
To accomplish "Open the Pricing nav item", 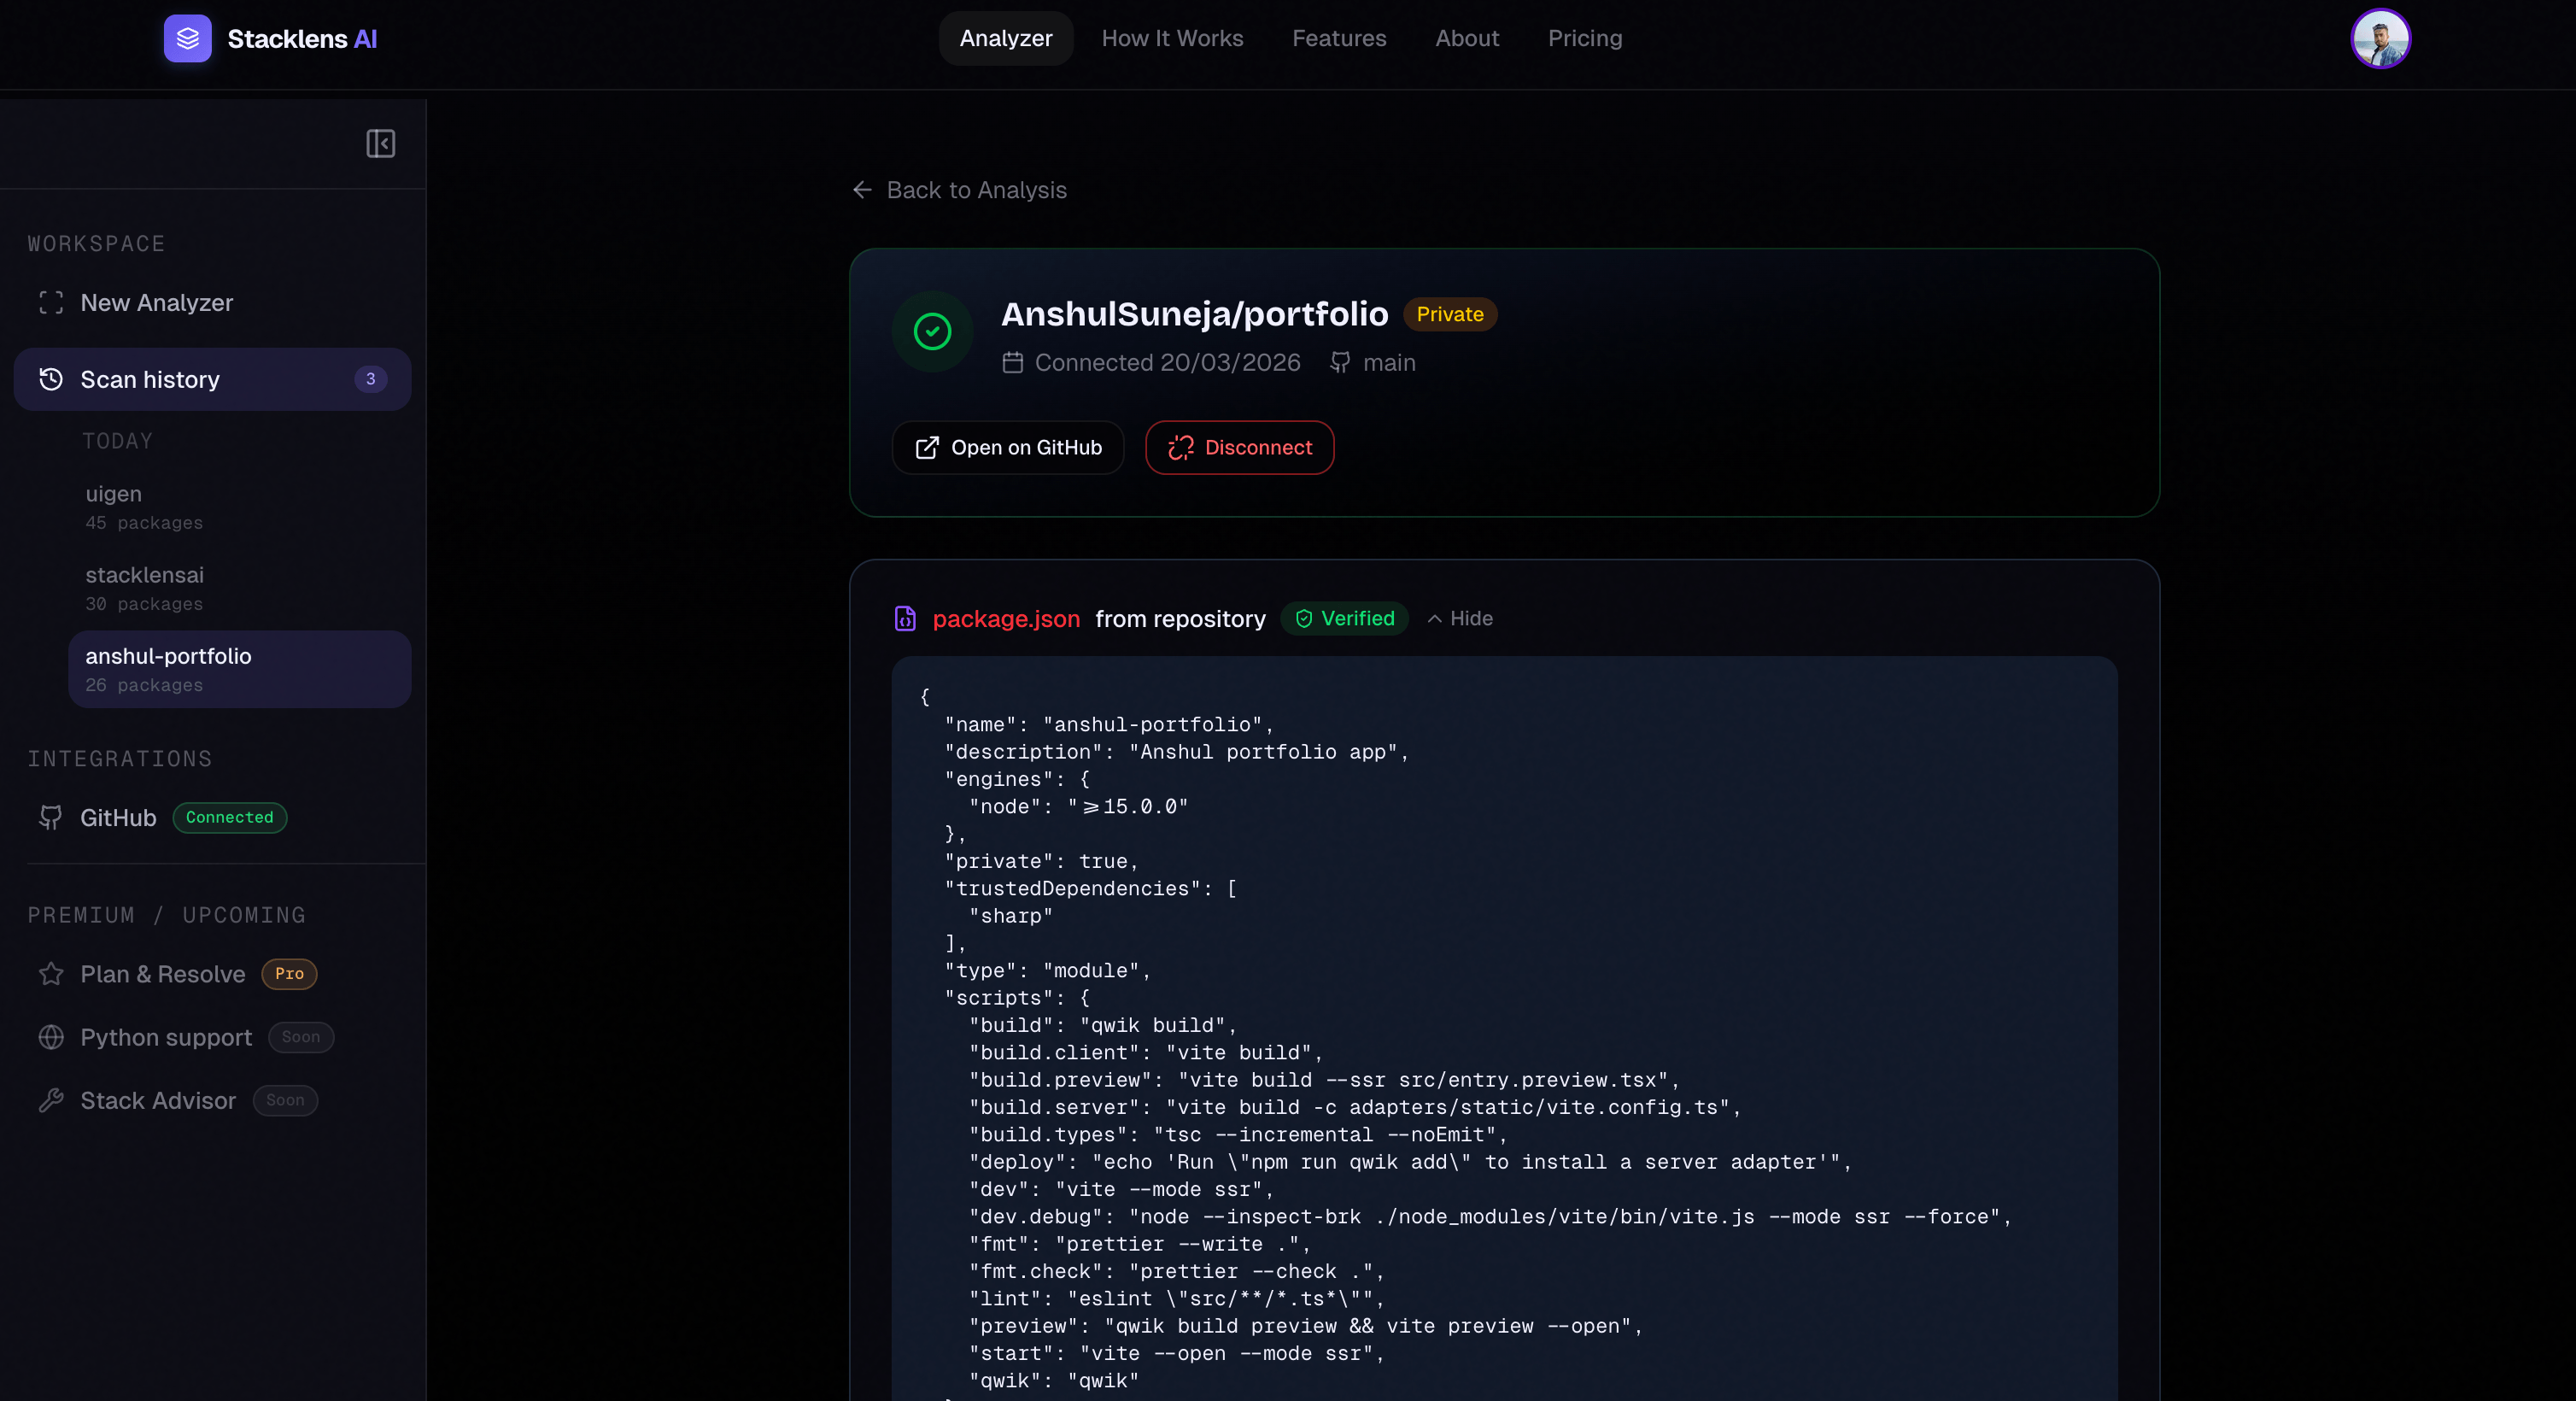I will pos(1584,39).
